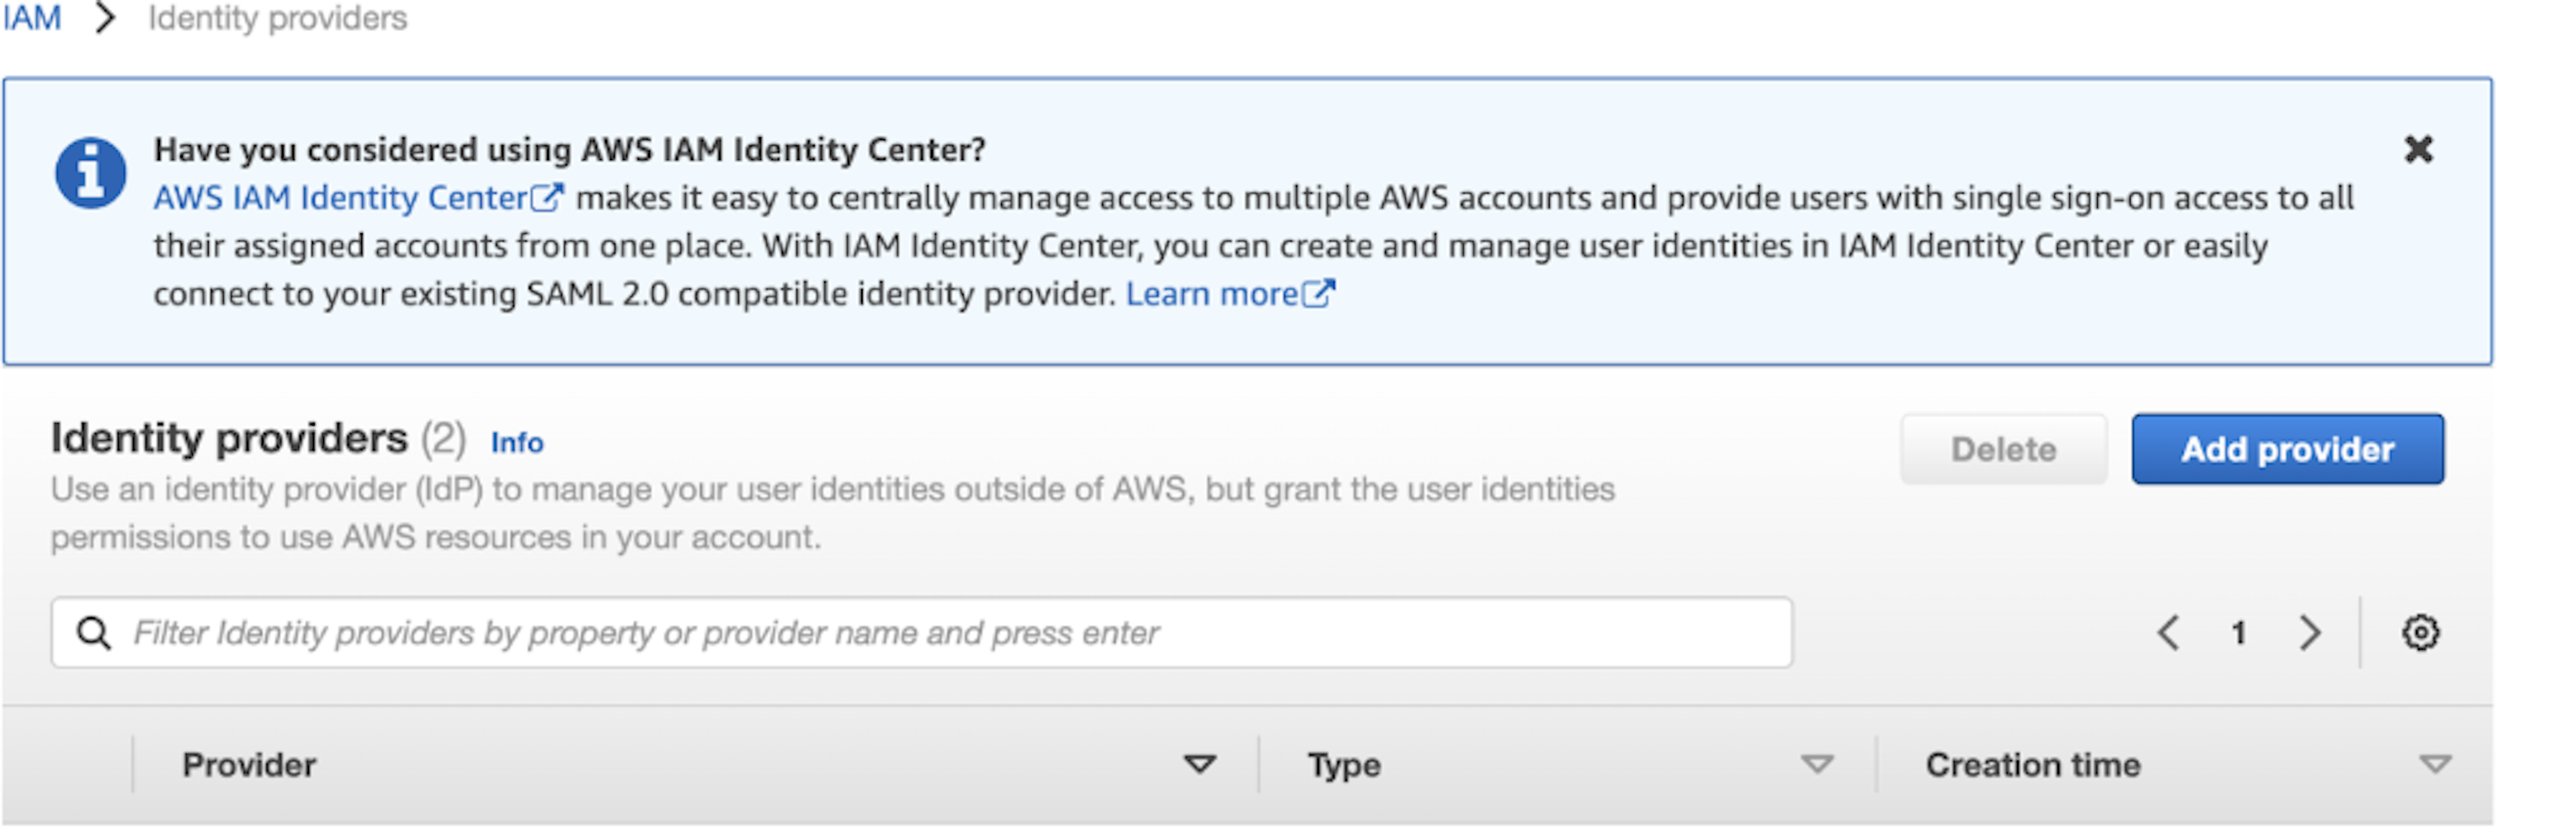
Task: Click the Identity providers breadcrumb text
Action: pos(278,18)
